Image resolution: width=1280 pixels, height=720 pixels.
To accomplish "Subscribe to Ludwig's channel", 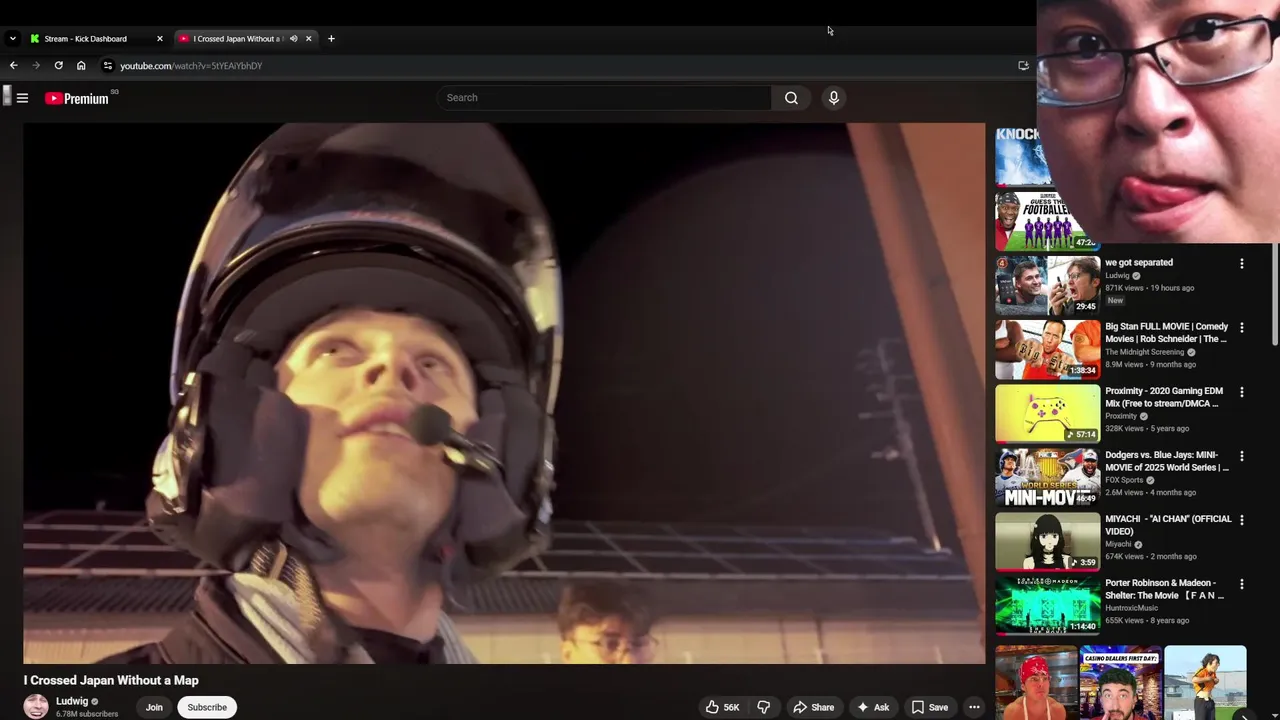I will 207,707.
